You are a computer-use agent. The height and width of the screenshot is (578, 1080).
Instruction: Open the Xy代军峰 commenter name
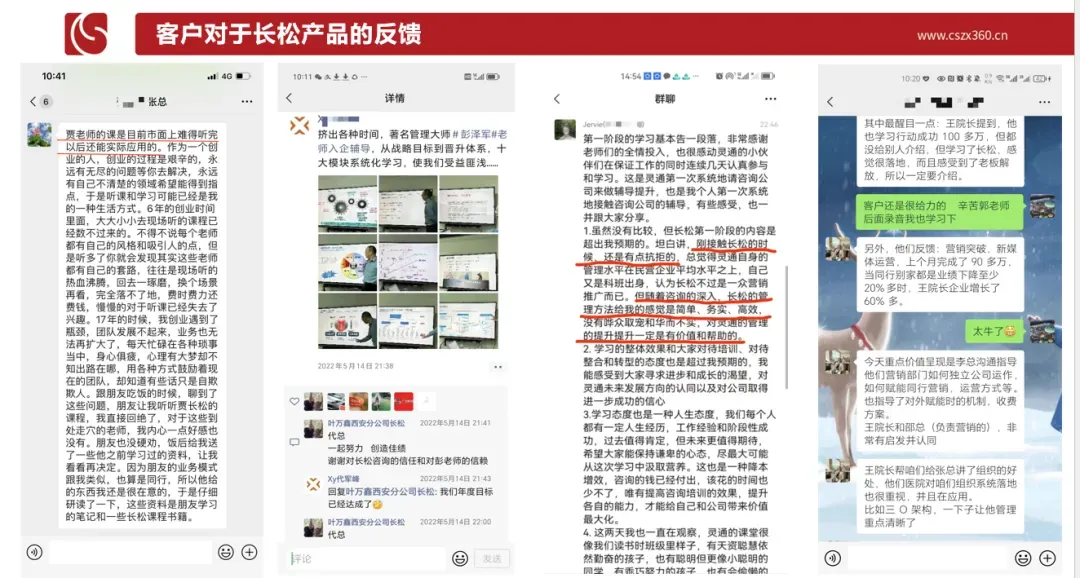pos(343,479)
